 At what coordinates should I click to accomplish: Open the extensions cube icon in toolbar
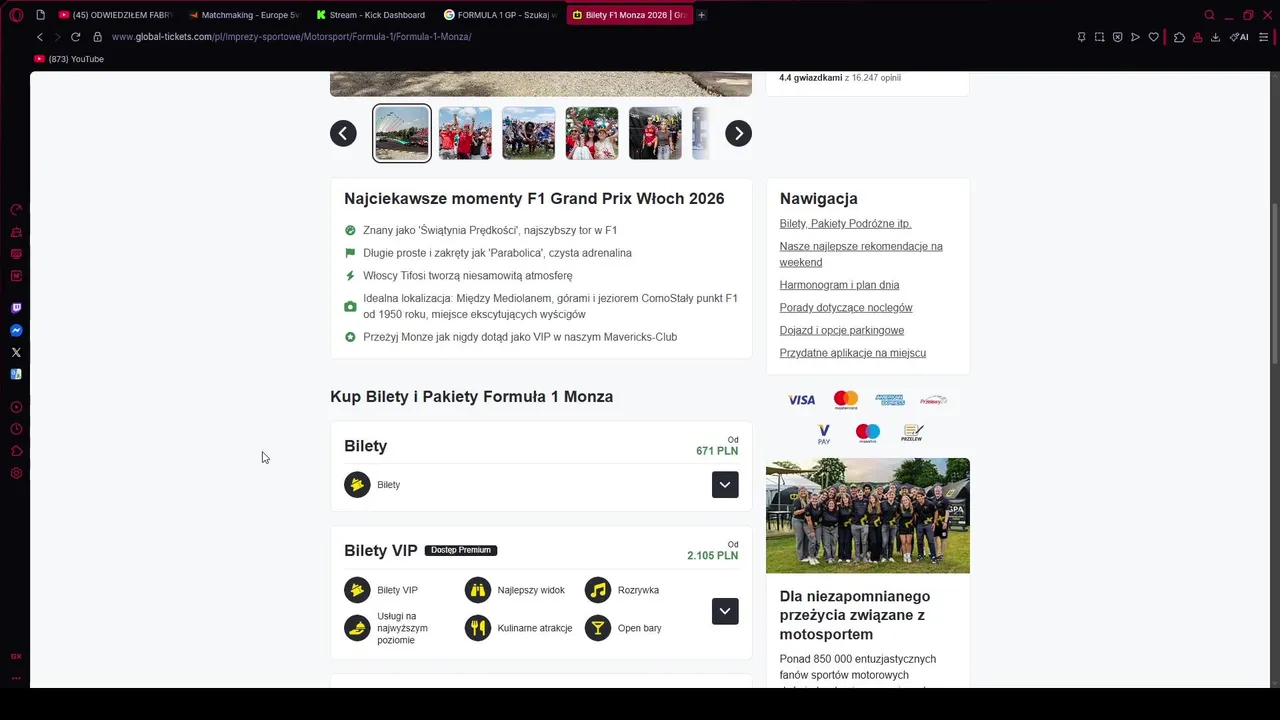[1180, 37]
